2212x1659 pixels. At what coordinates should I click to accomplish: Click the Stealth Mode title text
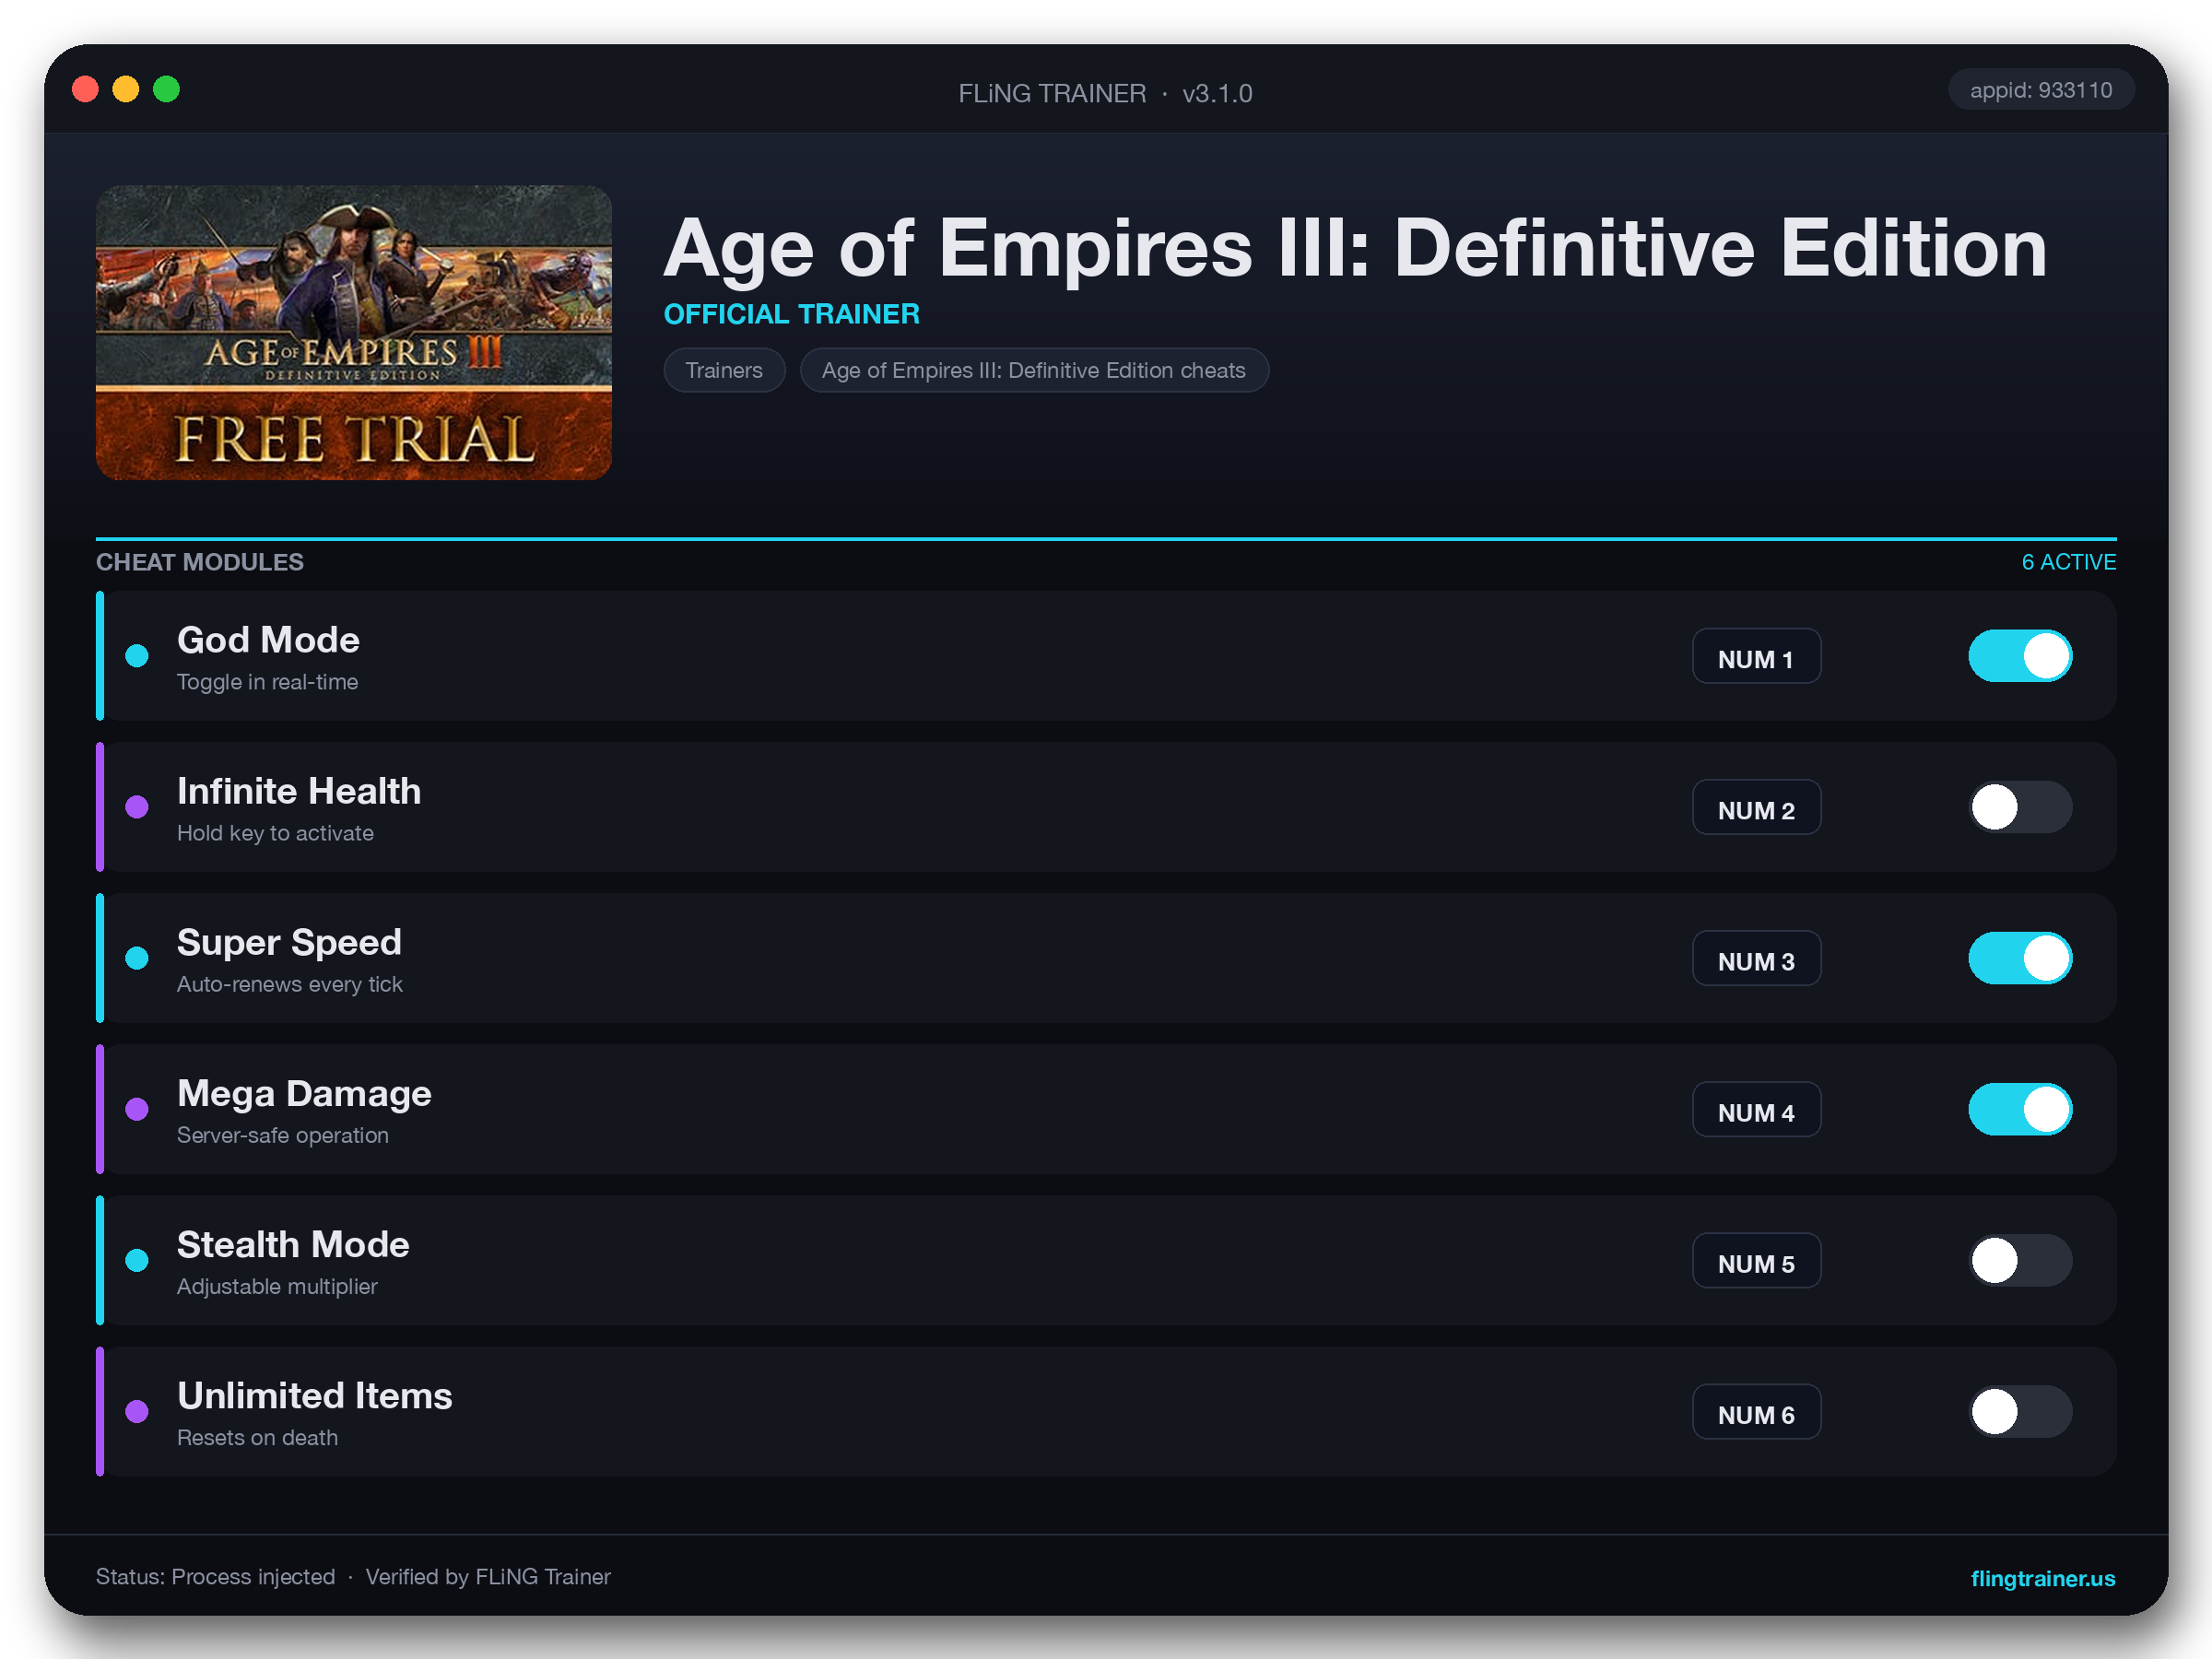[x=293, y=1244]
